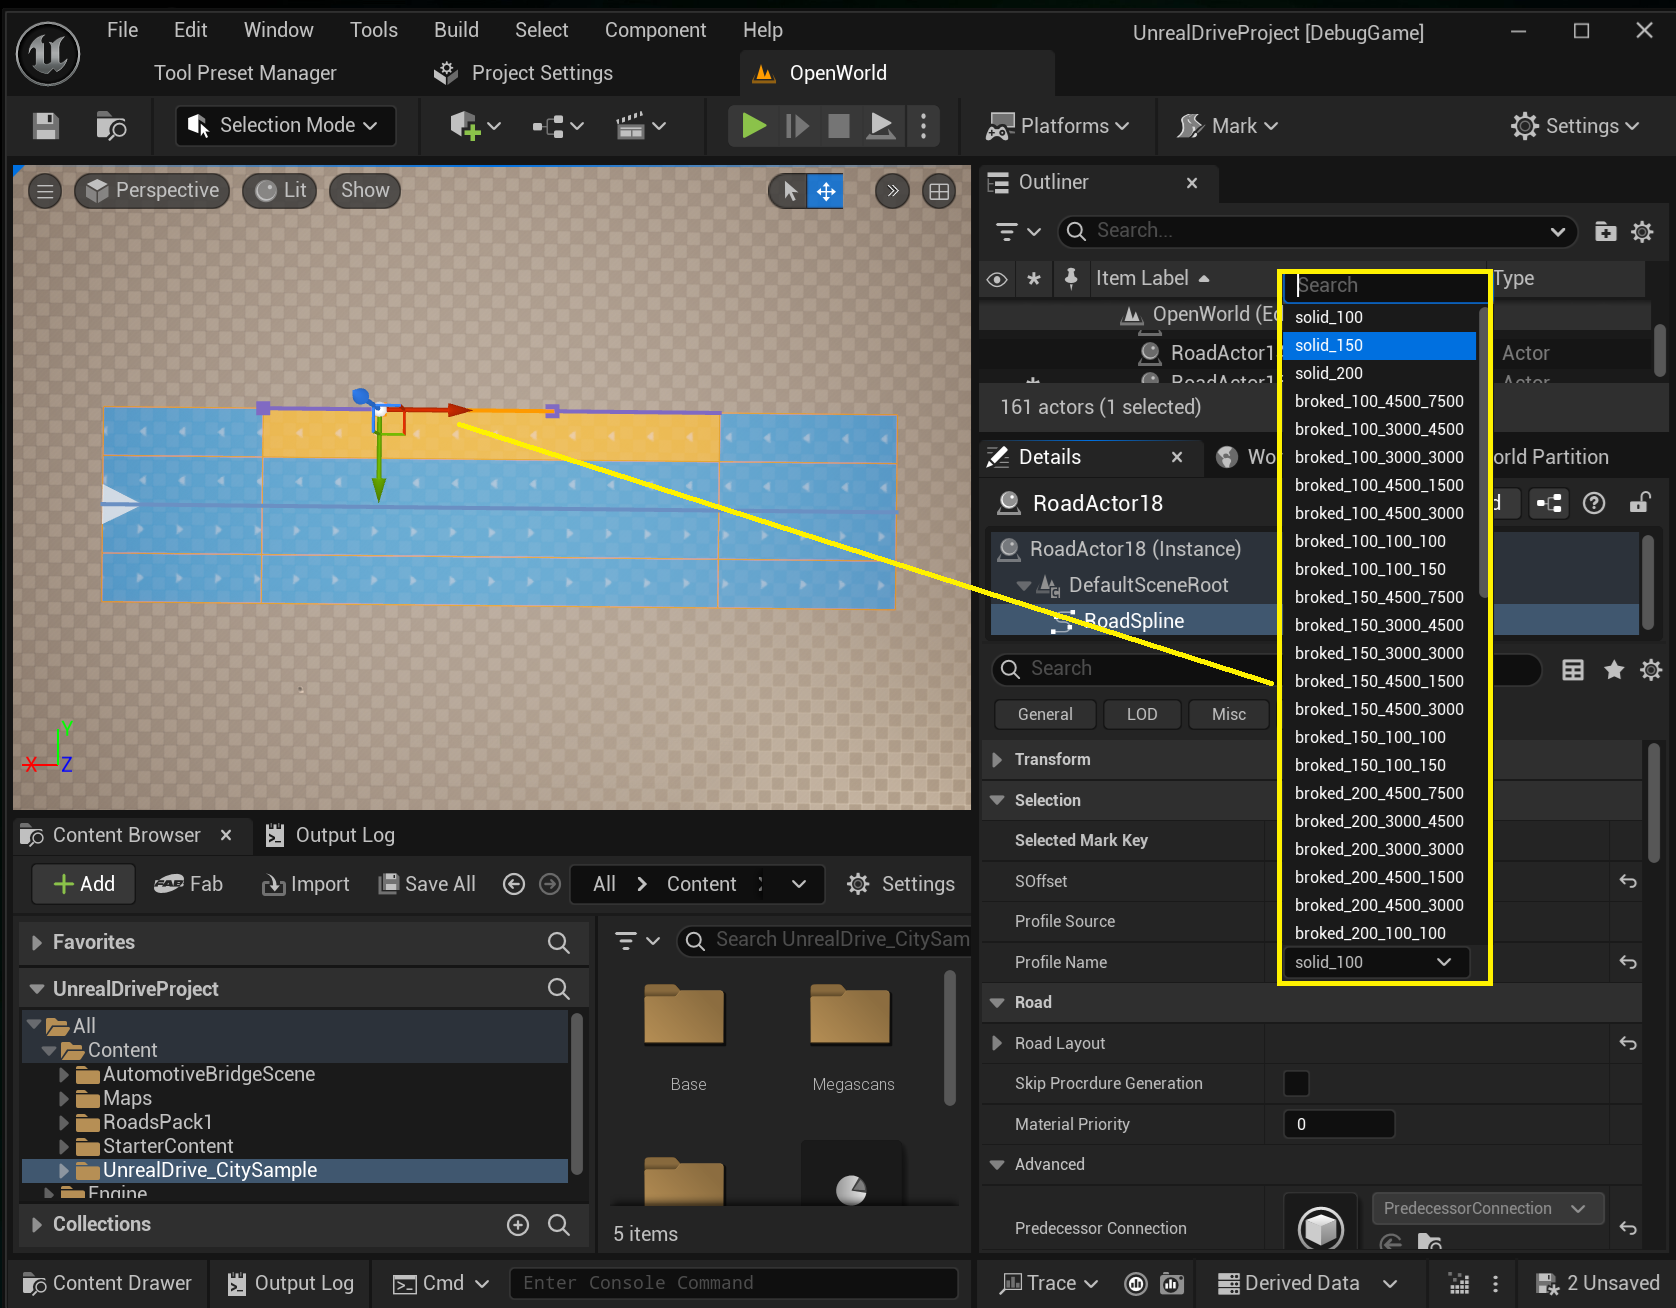1676x1308 pixels.
Task: Toggle the Details property matrix table view icon
Action: coord(1573,670)
